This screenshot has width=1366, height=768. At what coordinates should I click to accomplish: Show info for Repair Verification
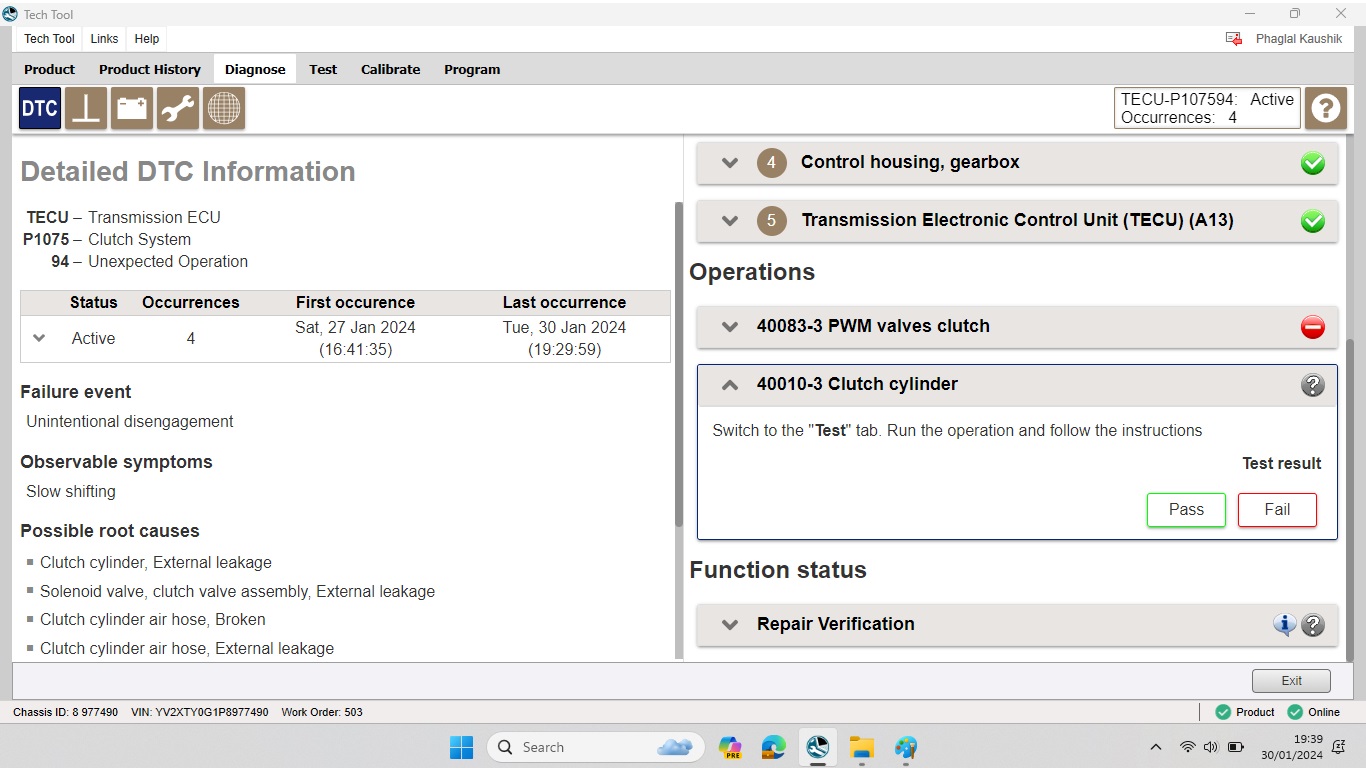tap(1284, 625)
